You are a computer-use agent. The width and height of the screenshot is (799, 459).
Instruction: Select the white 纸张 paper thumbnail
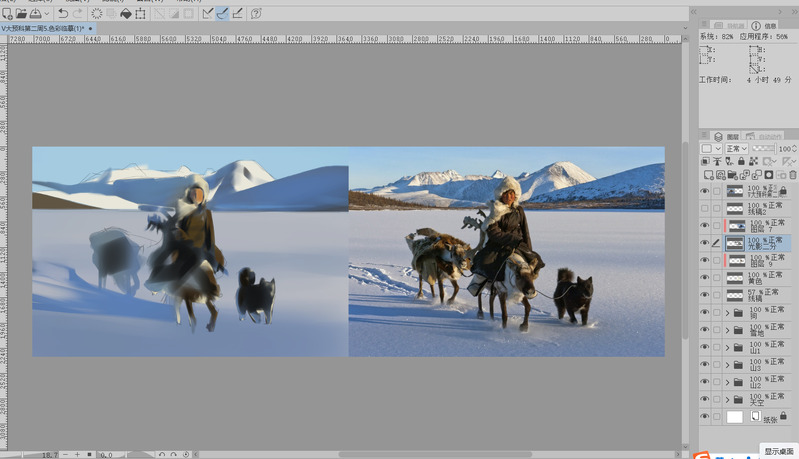click(734, 417)
